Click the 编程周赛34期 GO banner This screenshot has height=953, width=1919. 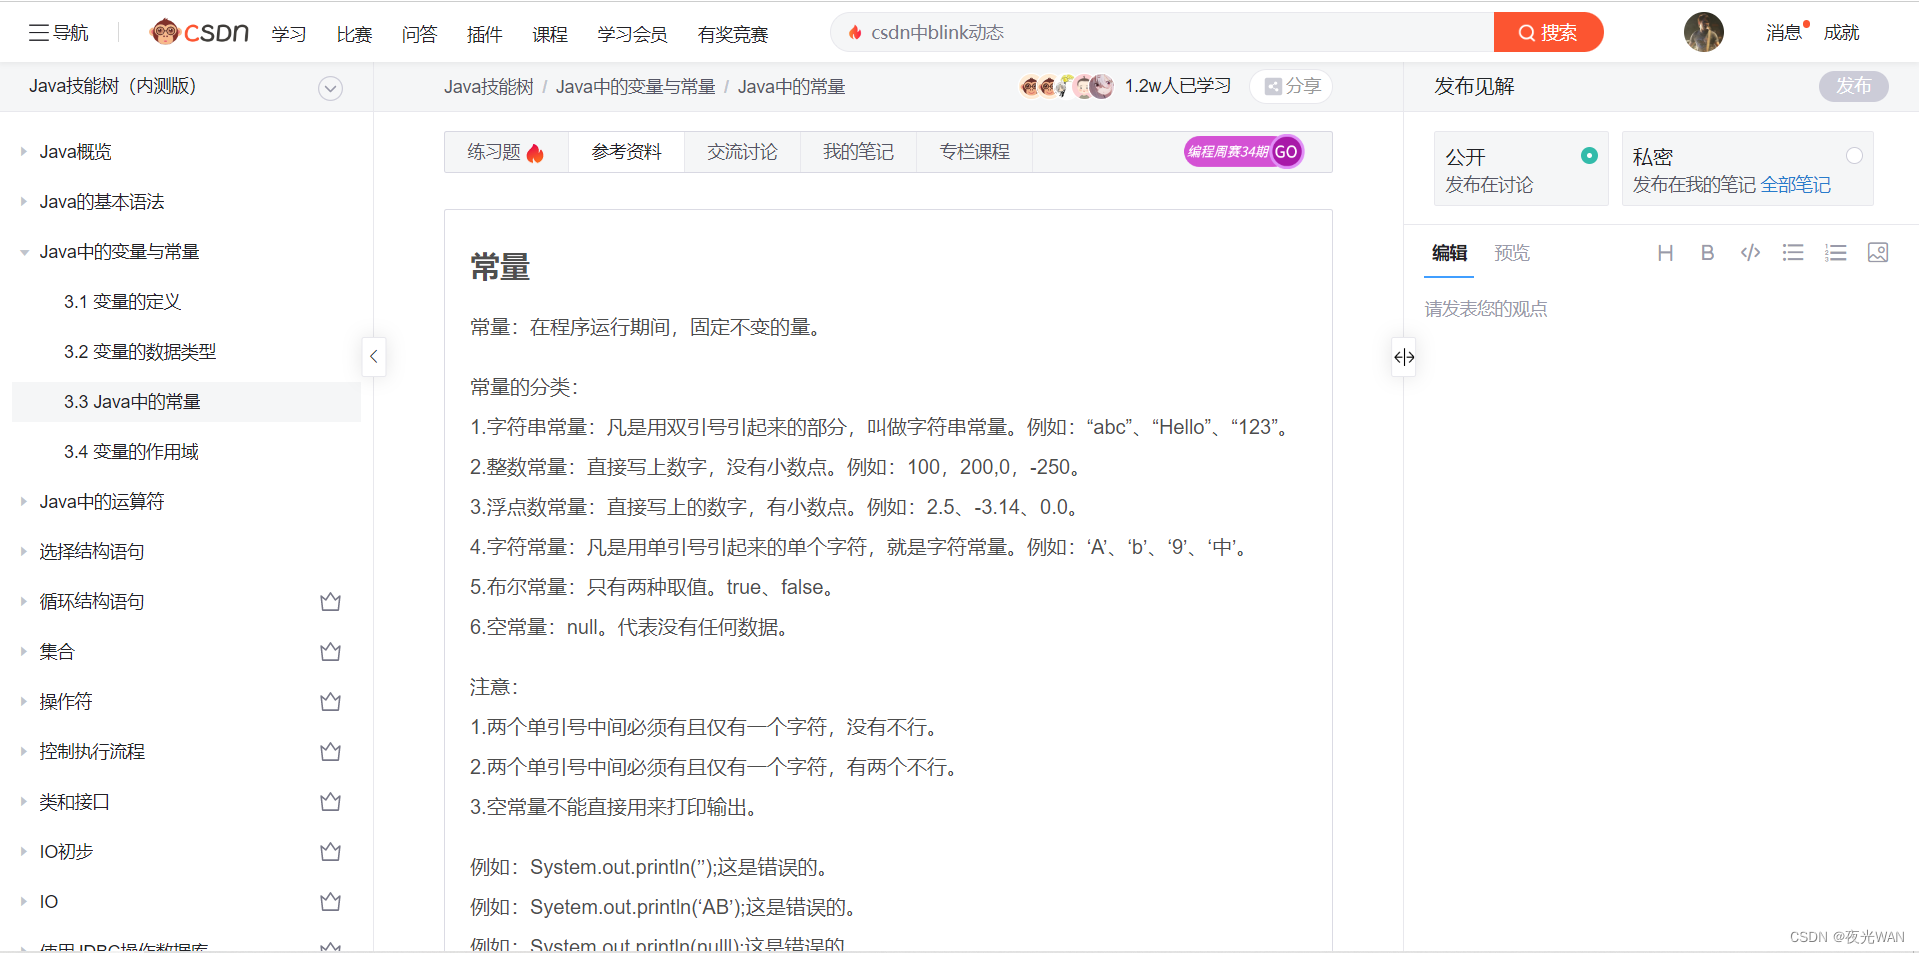click(1244, 152)
